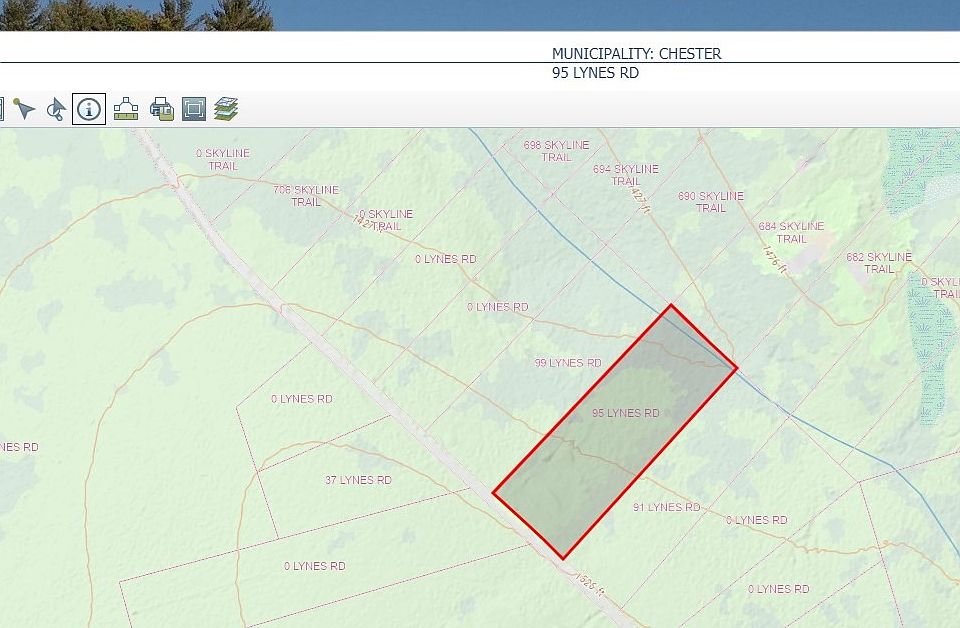960x628 pixels.
Task: Click the full extent frame tool
Action: tap(194, 109)
